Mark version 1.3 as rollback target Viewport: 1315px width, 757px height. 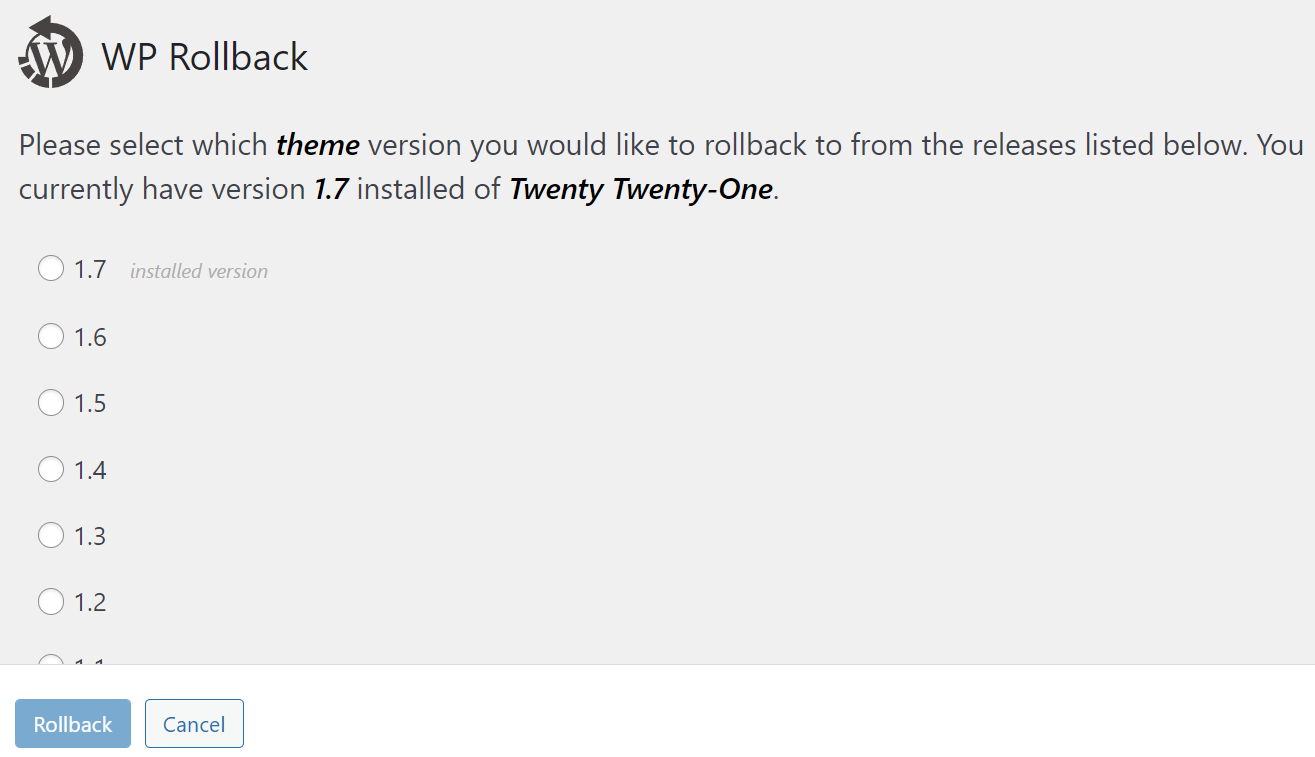(x=51, y=535)
